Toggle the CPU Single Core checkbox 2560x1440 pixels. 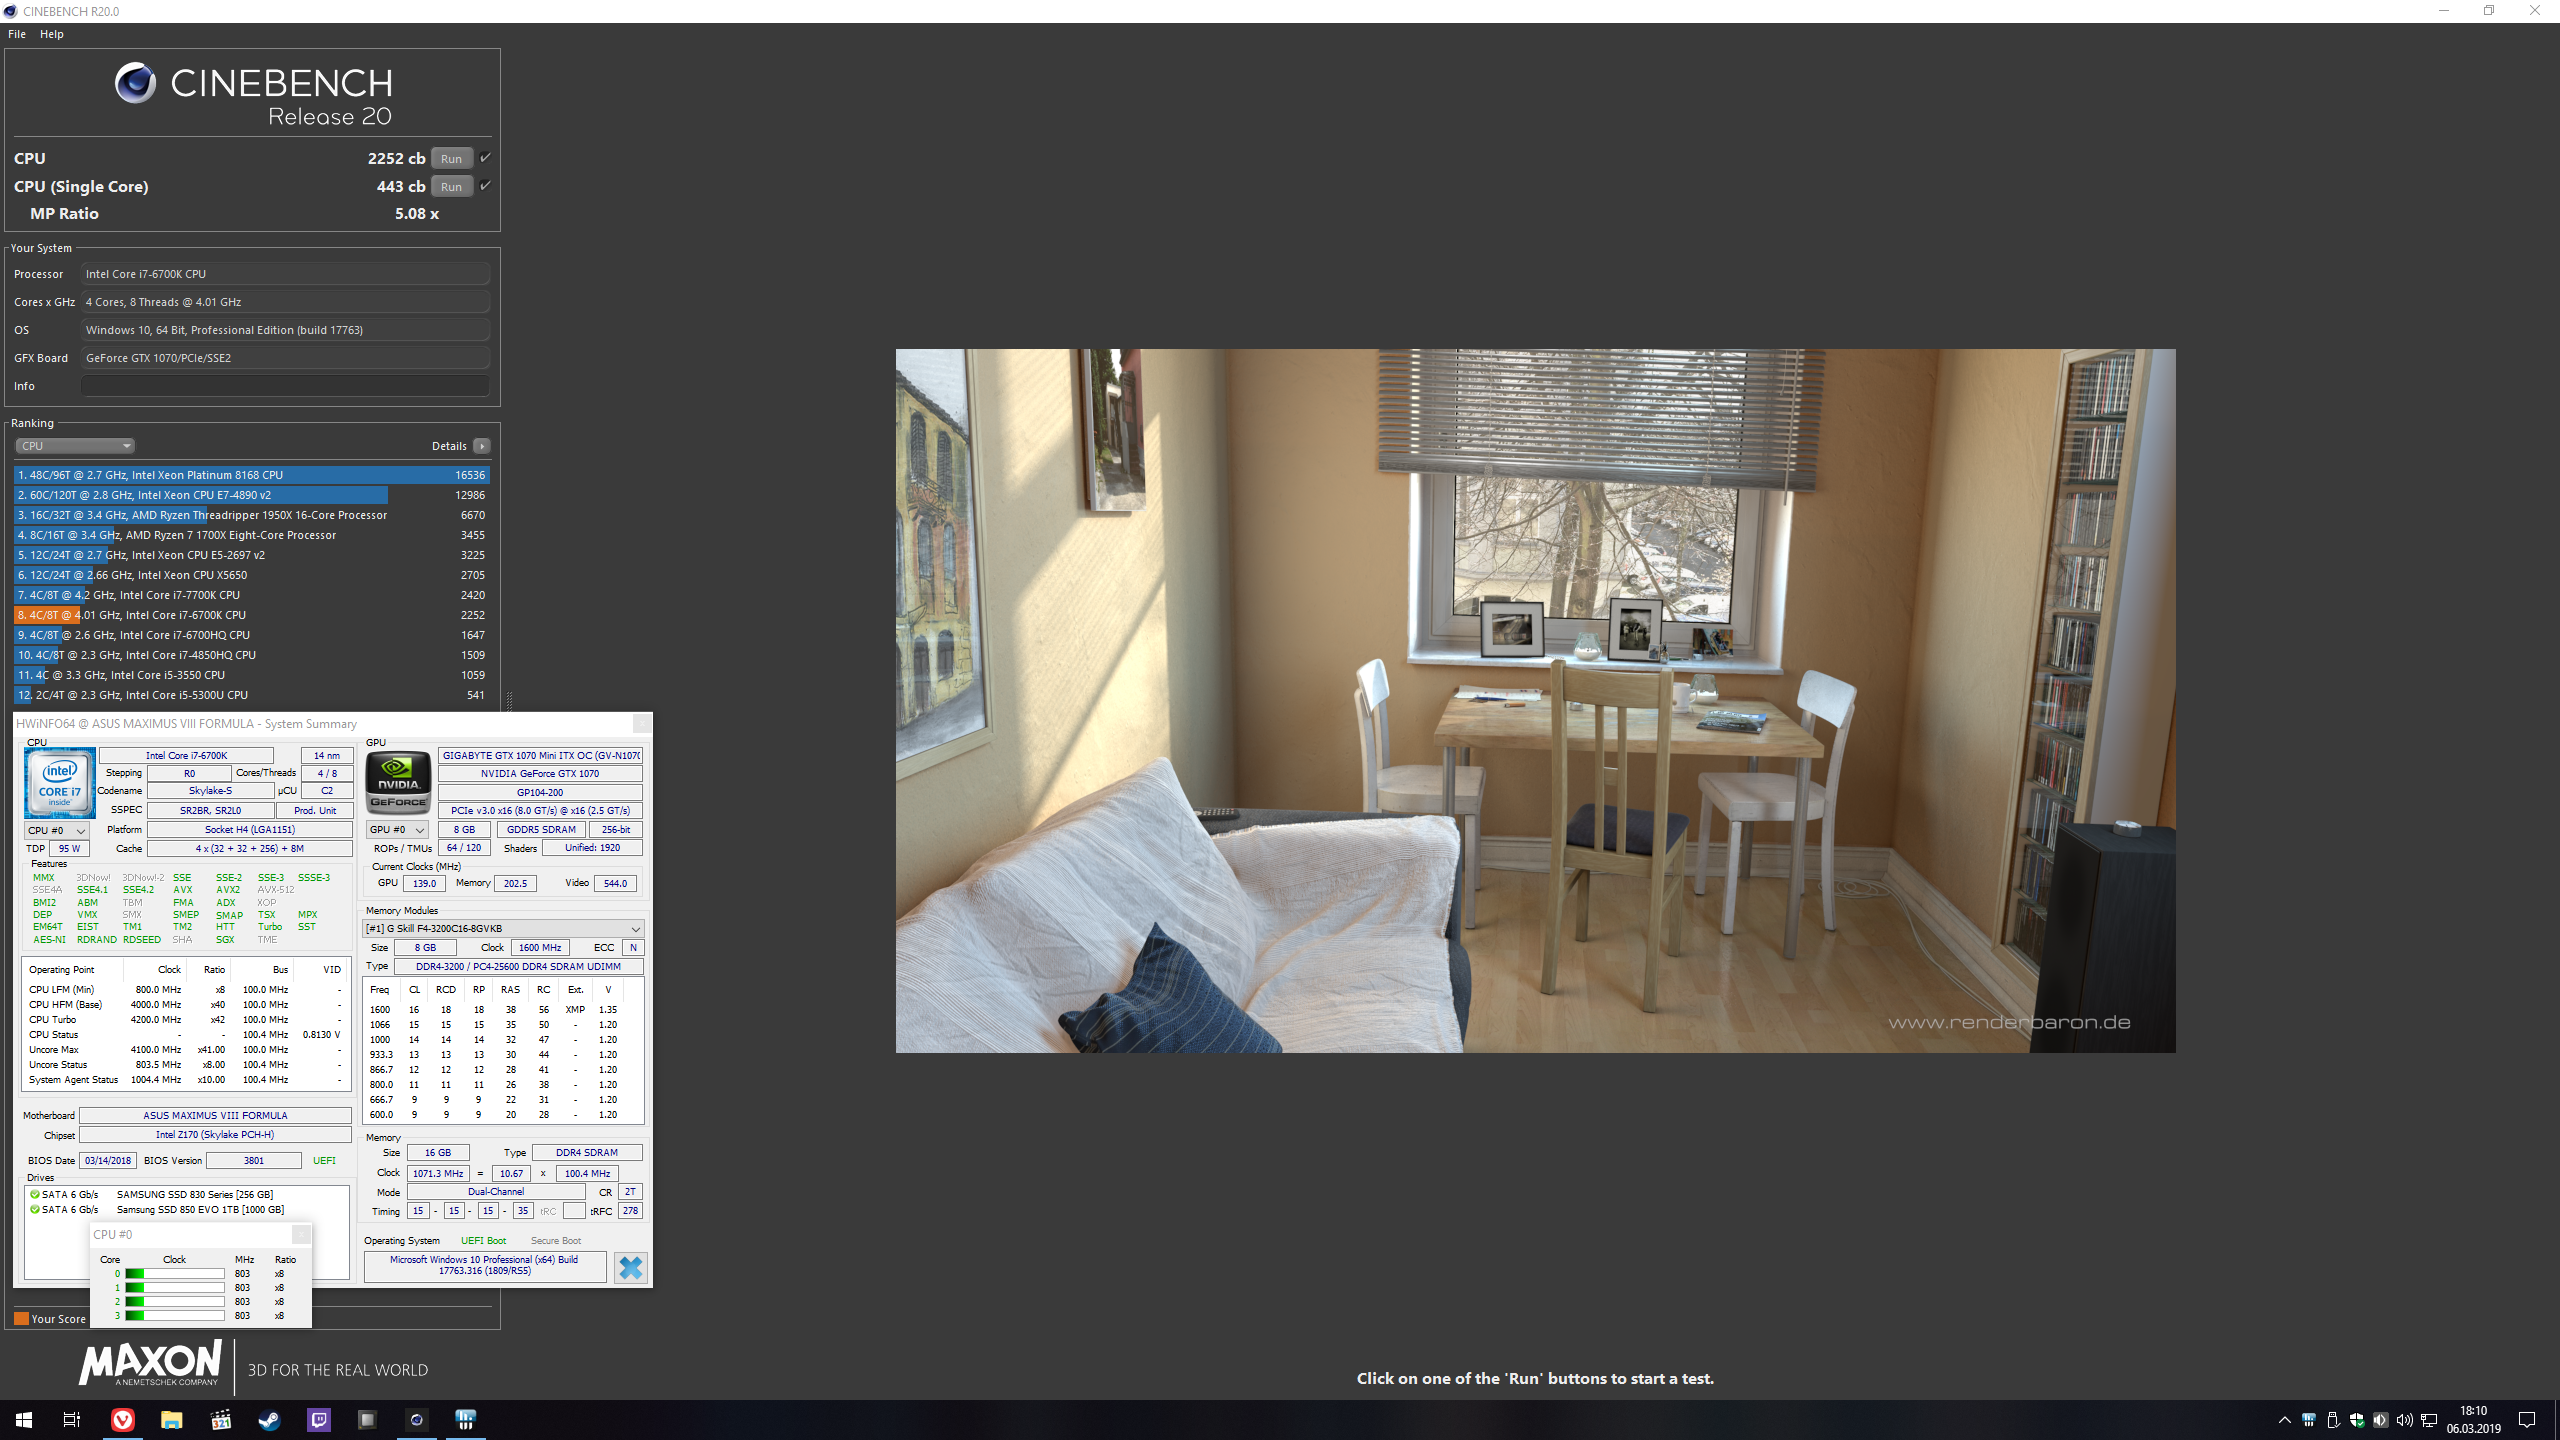pos(485,186)
